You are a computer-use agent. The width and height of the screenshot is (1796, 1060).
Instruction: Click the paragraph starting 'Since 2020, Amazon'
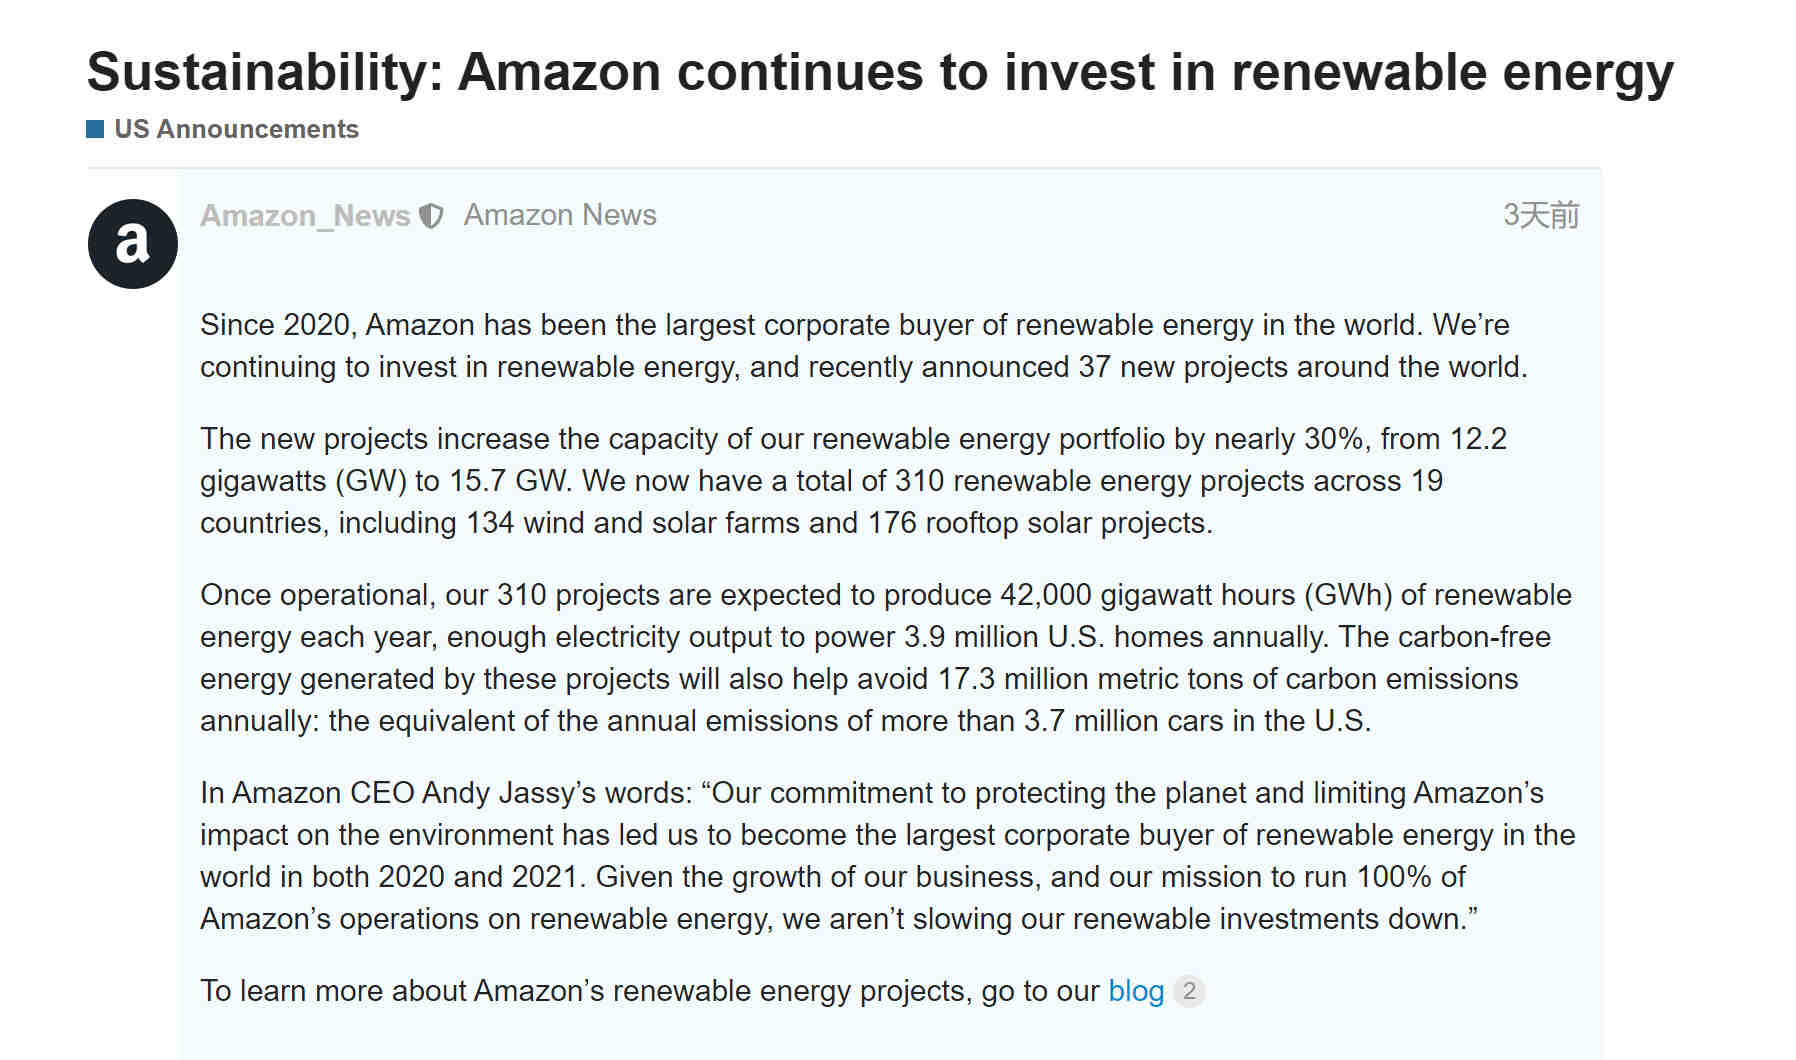click(864, 346)
